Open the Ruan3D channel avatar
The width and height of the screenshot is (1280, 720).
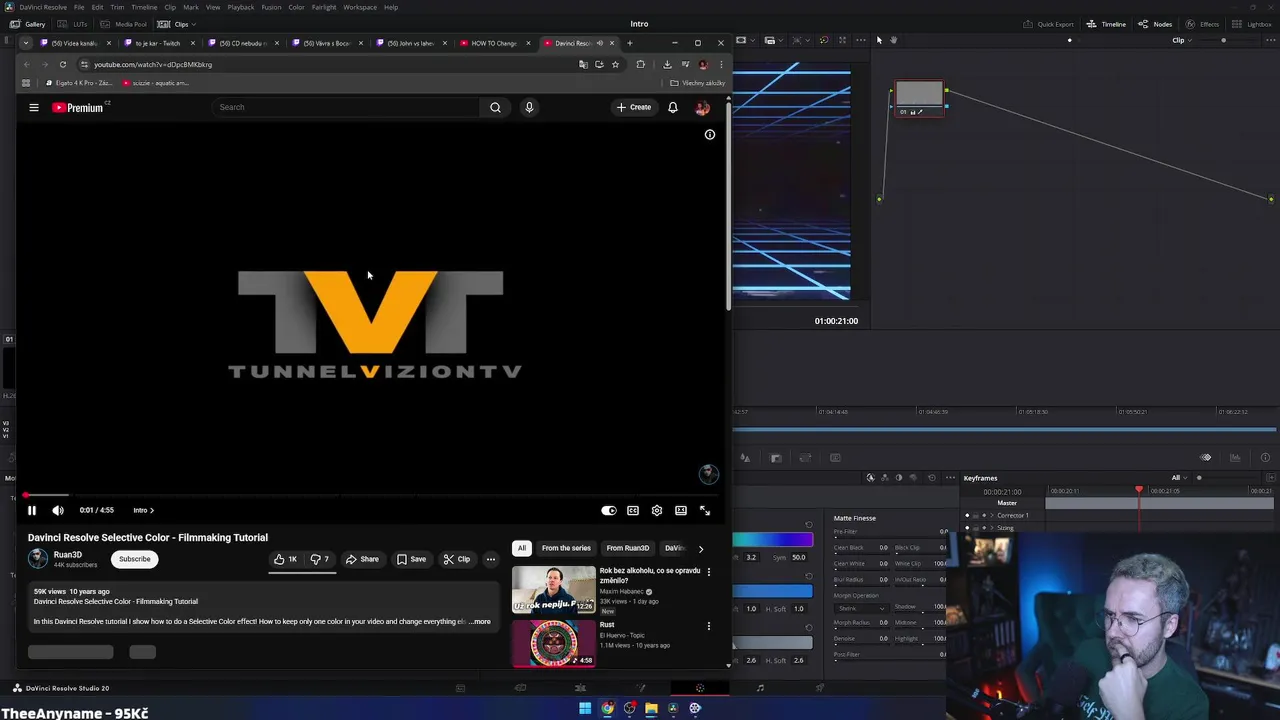(38, 559)
